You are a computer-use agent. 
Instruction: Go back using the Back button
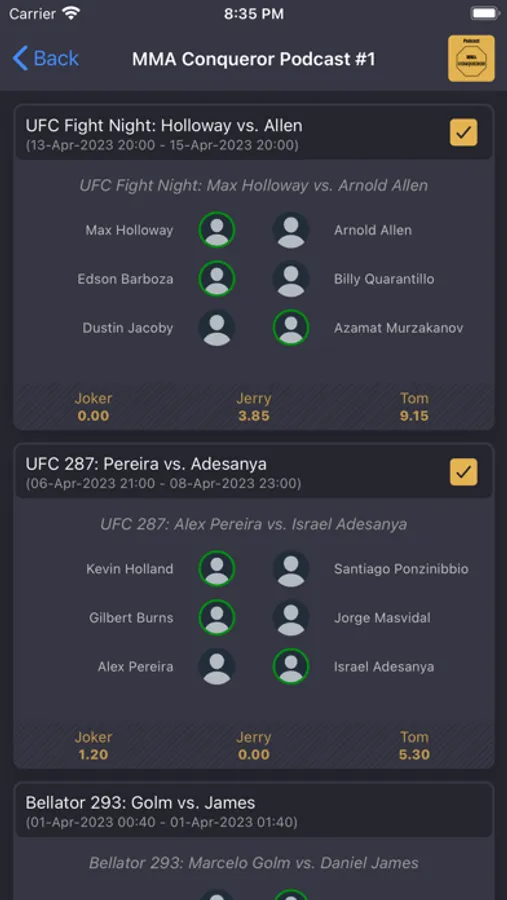click(45, 58)
